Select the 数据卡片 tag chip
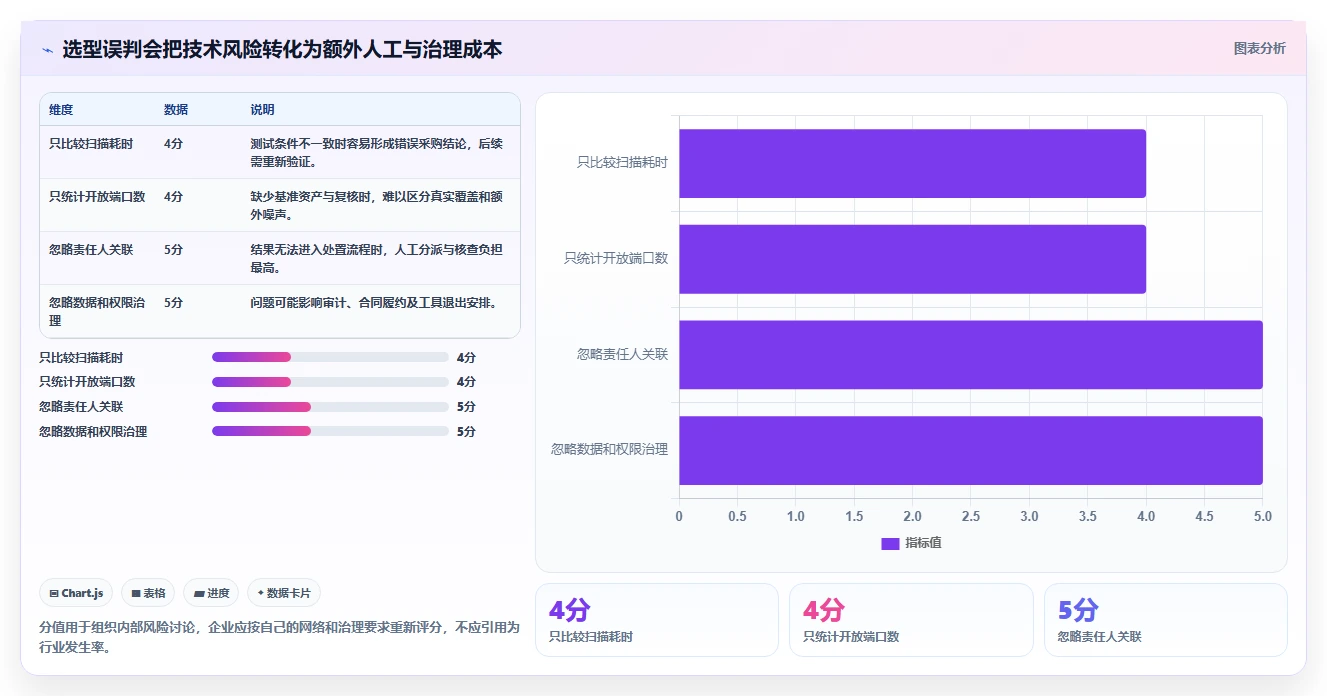Screen dimensions: 1327x696 click(284, 593)
